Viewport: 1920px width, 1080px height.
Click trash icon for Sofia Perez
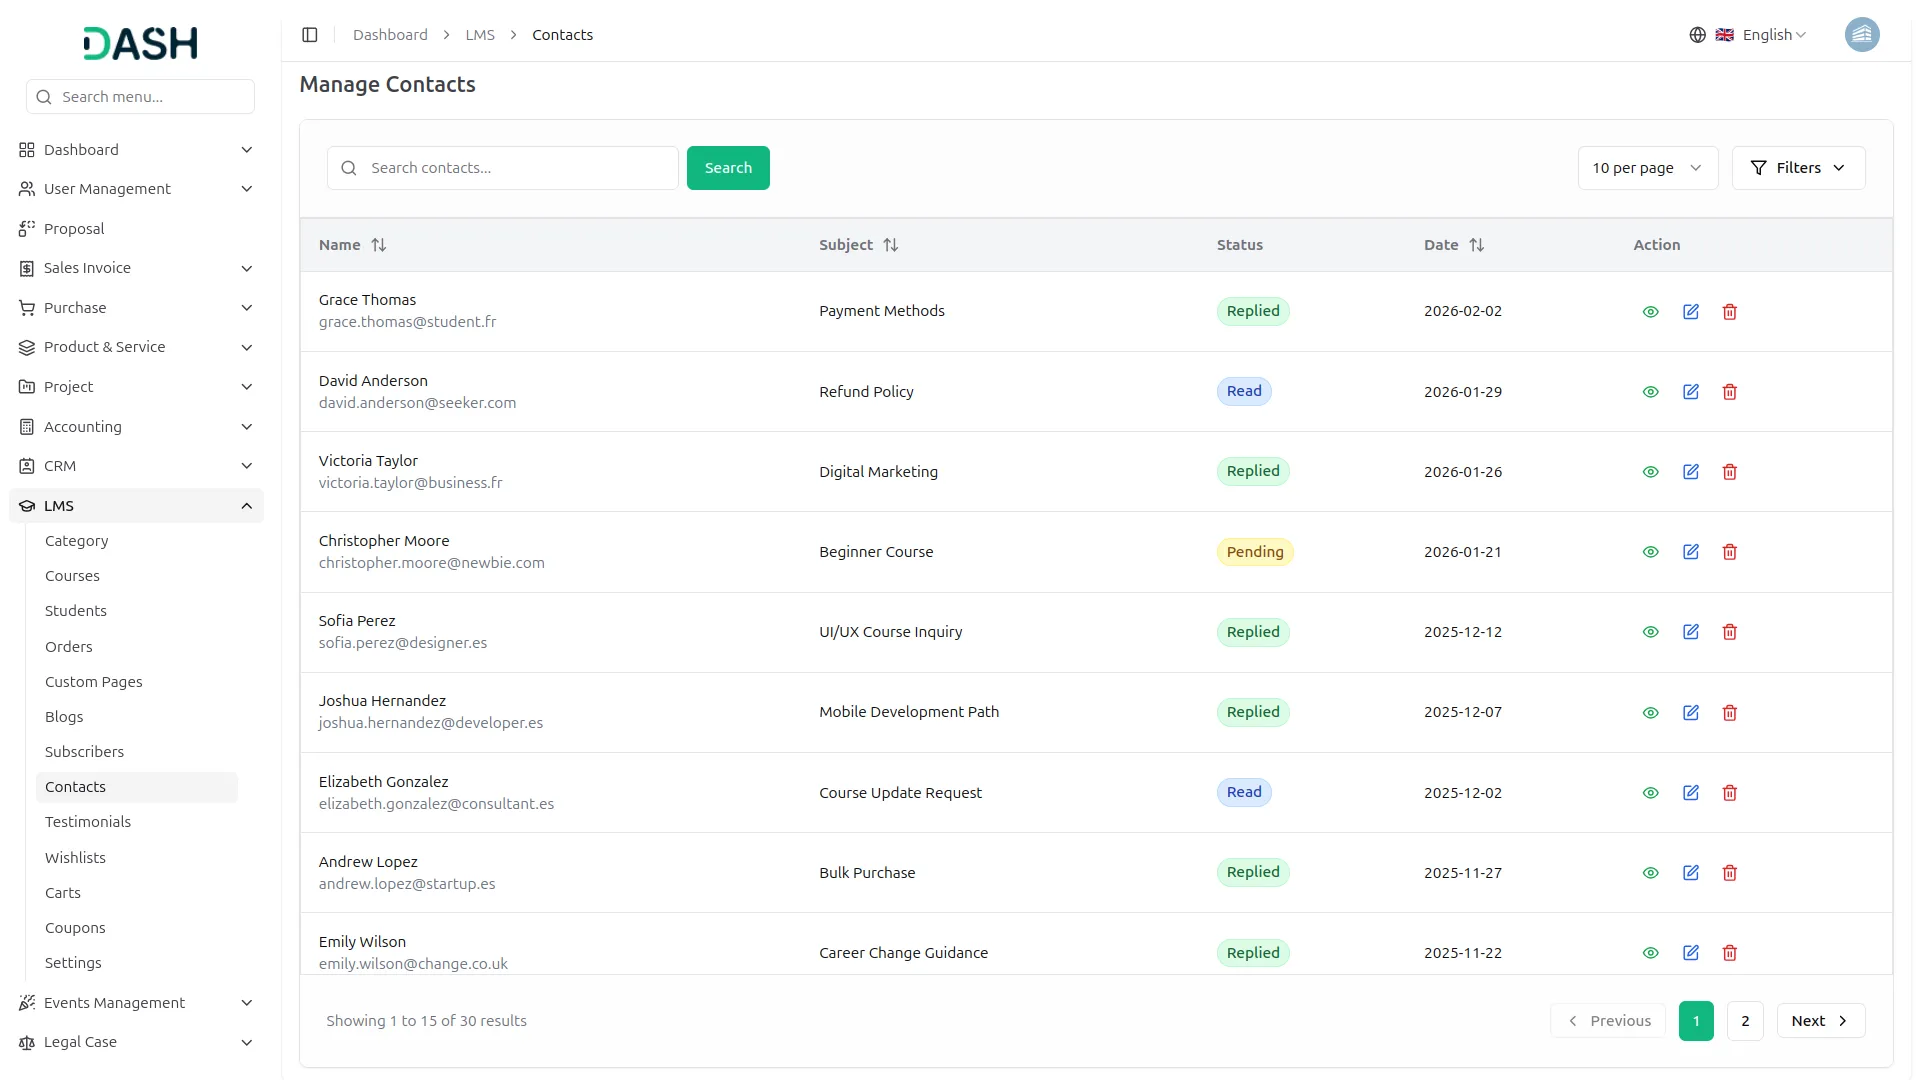point(1729,632)
